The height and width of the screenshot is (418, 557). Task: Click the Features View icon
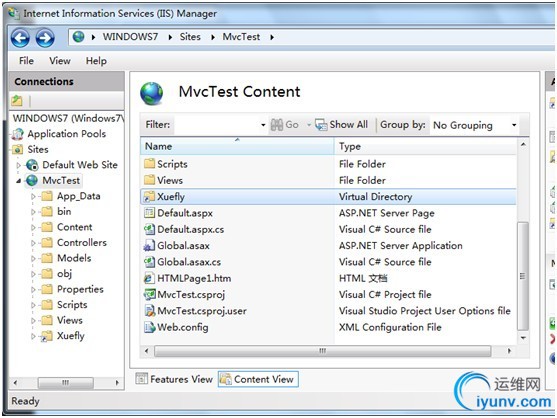tap(142, 379)
